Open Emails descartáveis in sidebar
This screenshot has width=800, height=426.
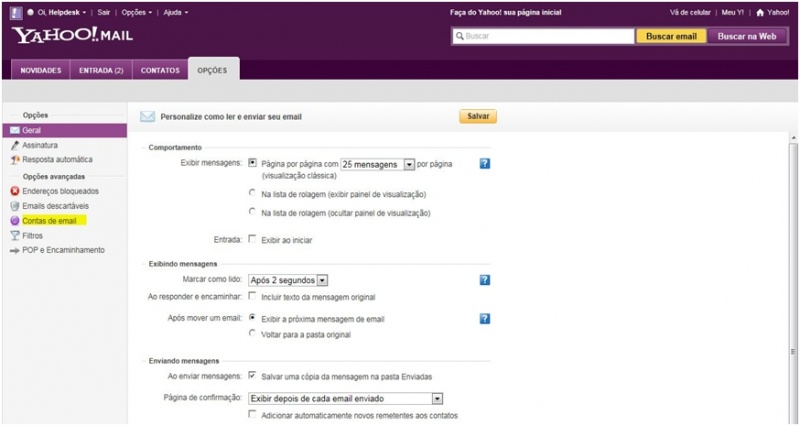coord(55,206)
